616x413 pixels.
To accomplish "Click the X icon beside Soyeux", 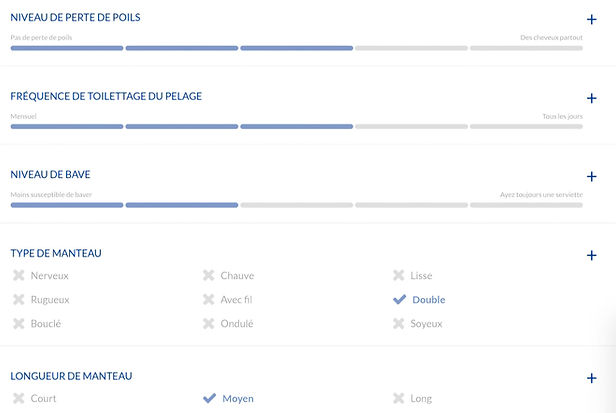I will [398, 324].
